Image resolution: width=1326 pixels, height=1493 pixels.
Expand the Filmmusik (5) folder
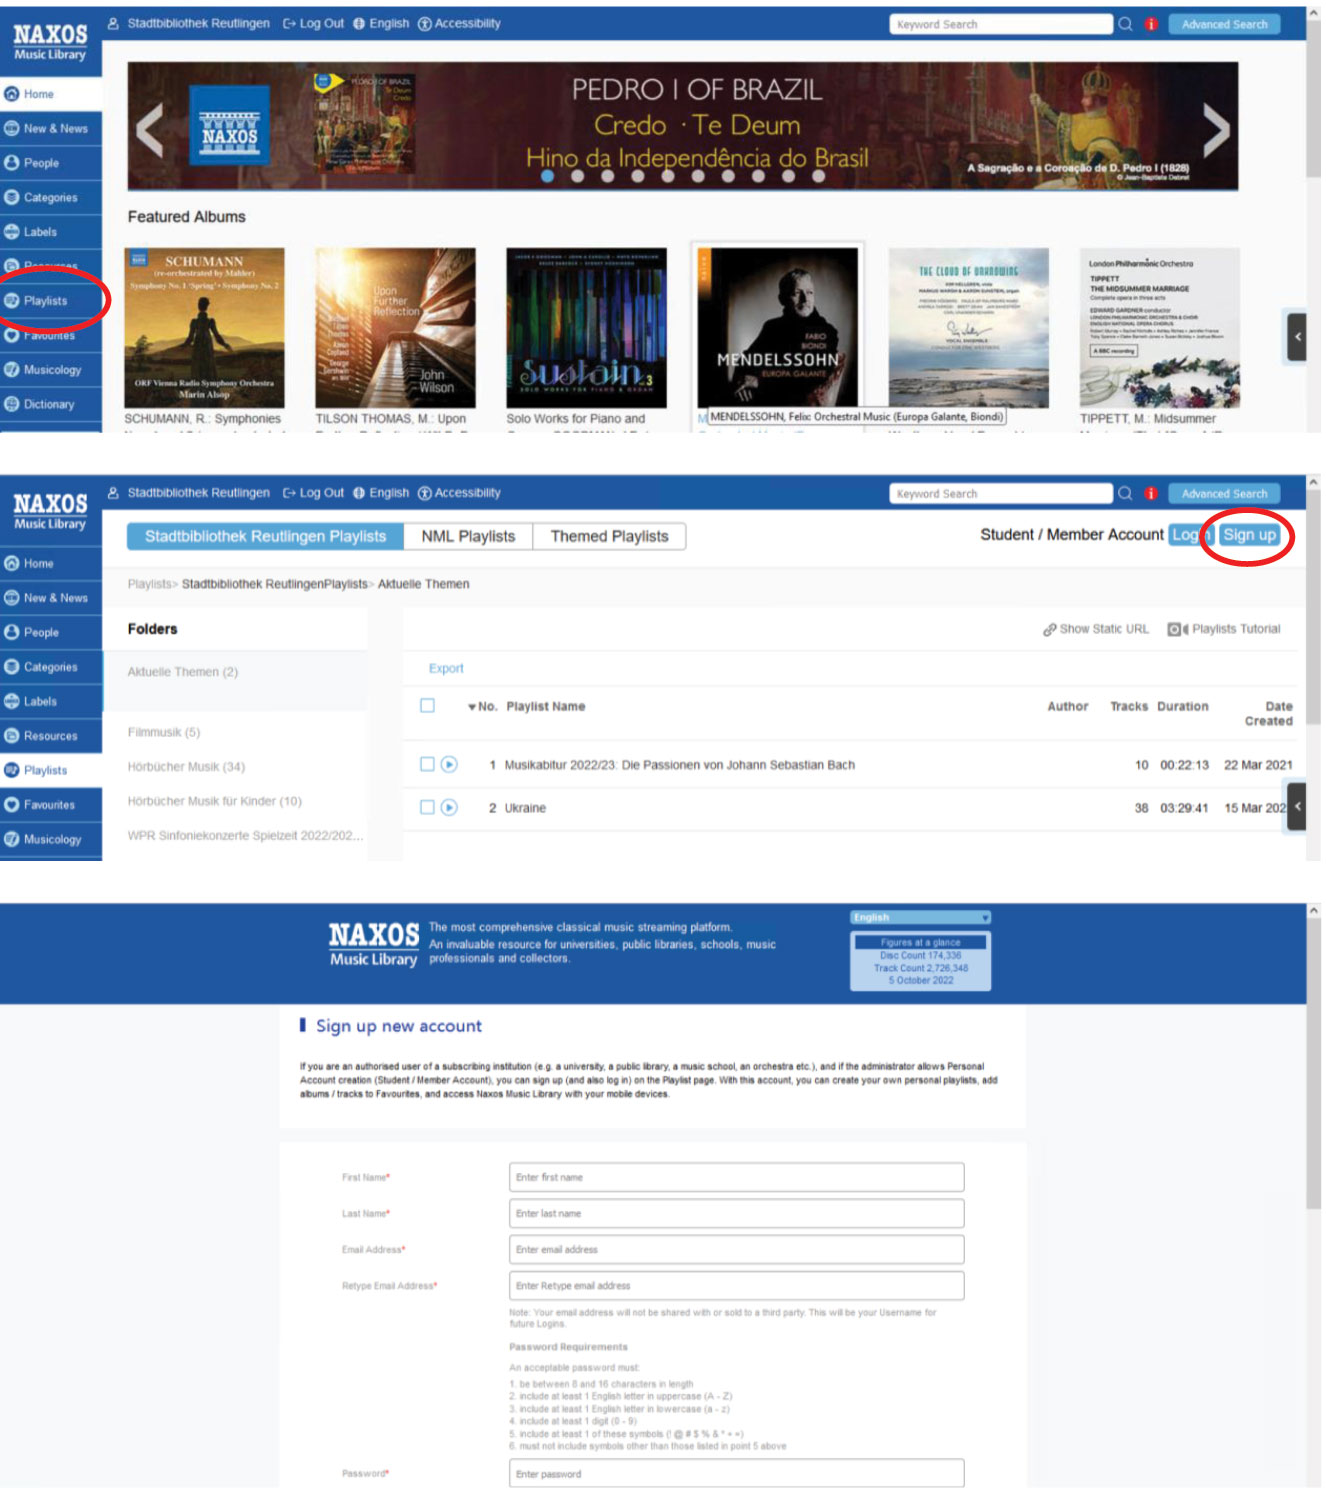(x=164, y=733)
